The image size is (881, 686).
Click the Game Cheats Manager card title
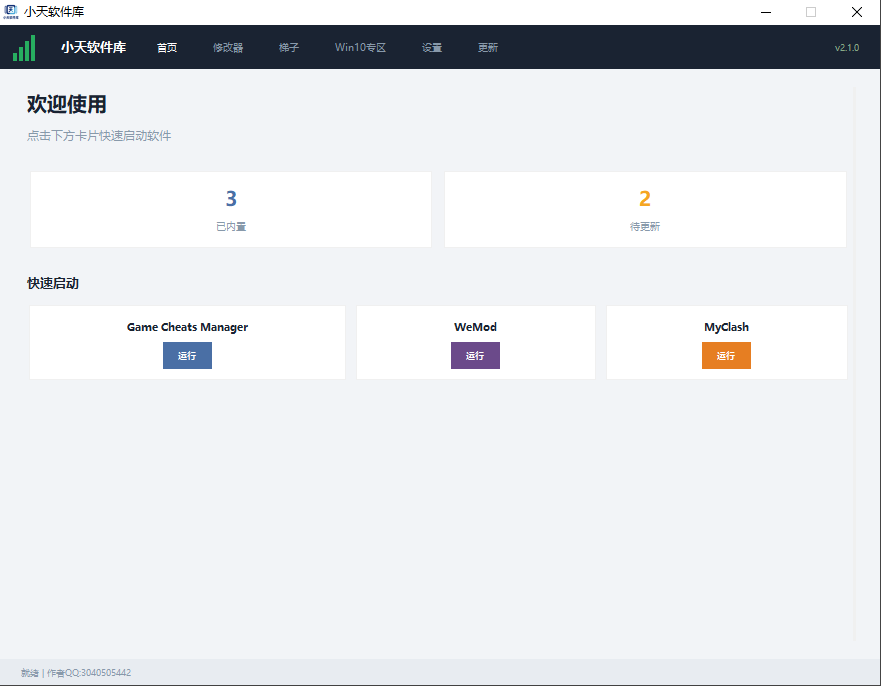coord(187,327)
